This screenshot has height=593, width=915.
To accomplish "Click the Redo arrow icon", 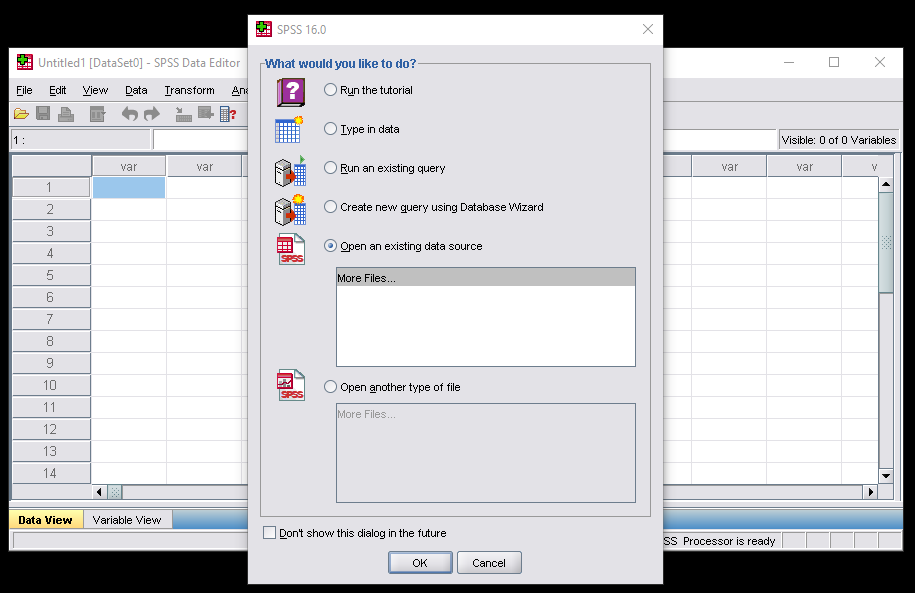I will [151, 114].
